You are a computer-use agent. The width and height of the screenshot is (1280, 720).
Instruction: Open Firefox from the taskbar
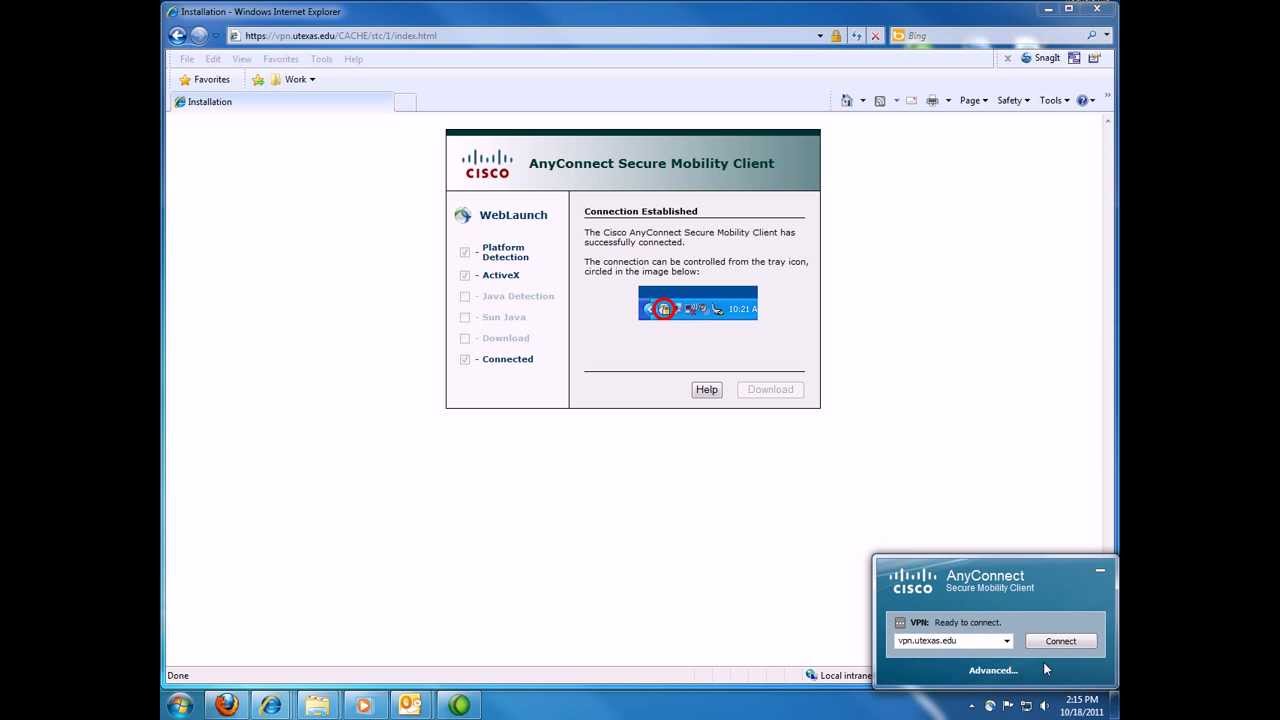pos(227,705)
